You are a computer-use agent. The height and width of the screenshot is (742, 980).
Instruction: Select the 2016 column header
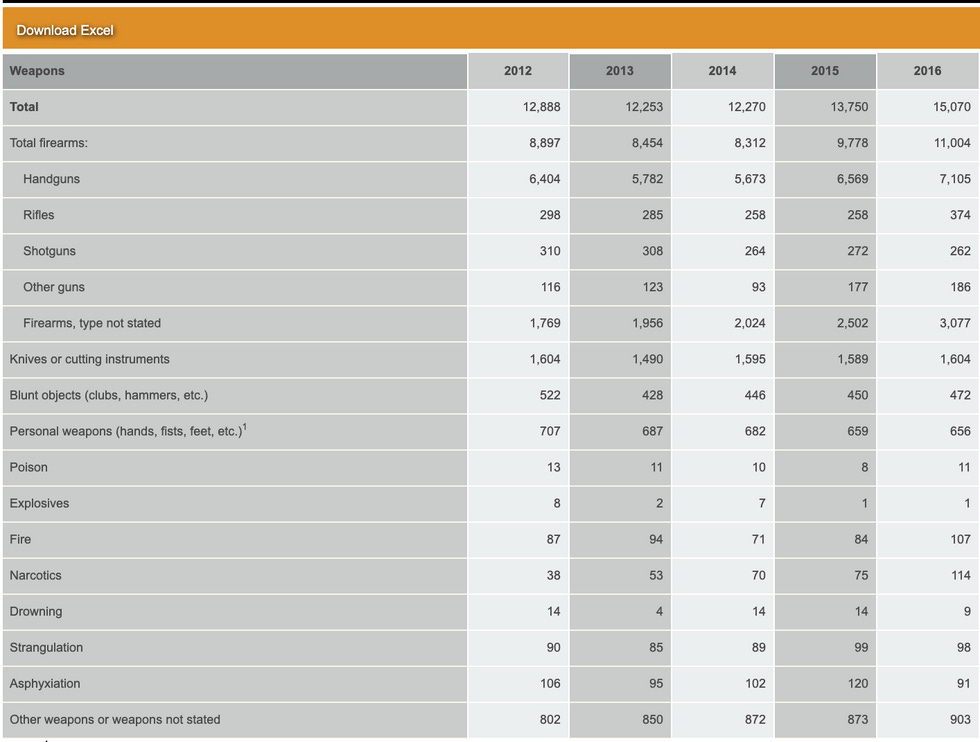[x=928, y=71]
